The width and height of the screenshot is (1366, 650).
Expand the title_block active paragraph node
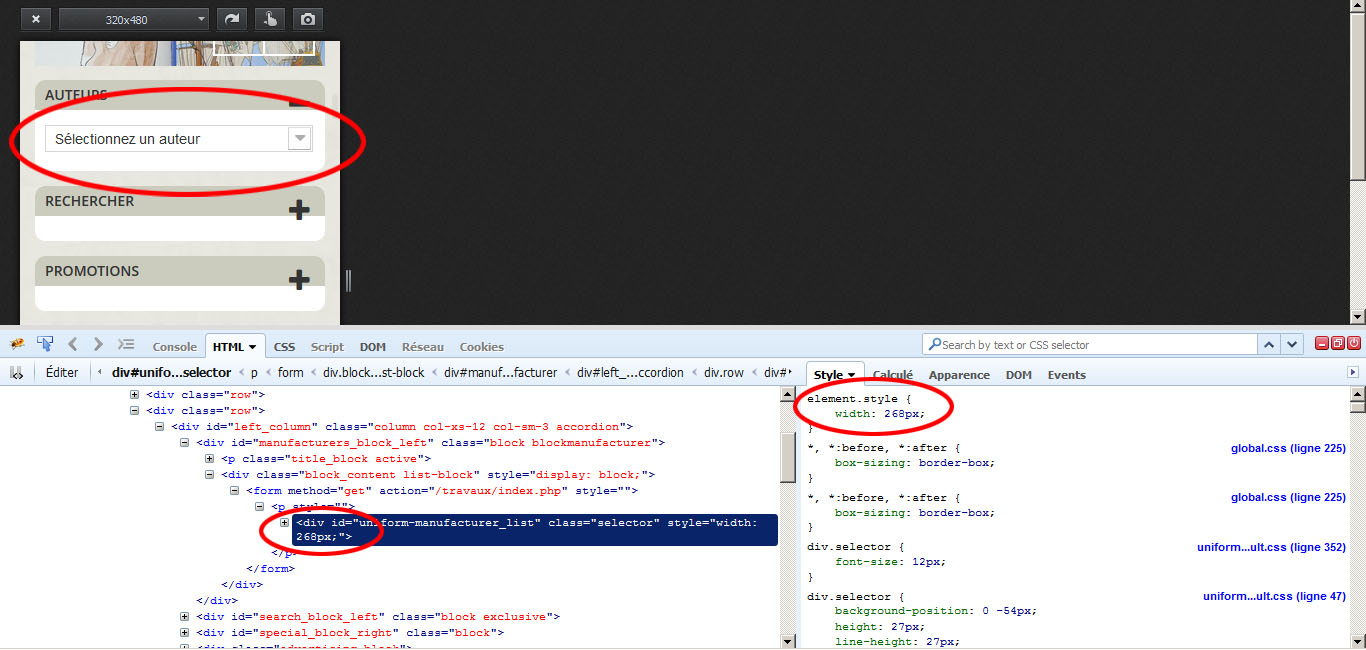(x=210, y=459)
